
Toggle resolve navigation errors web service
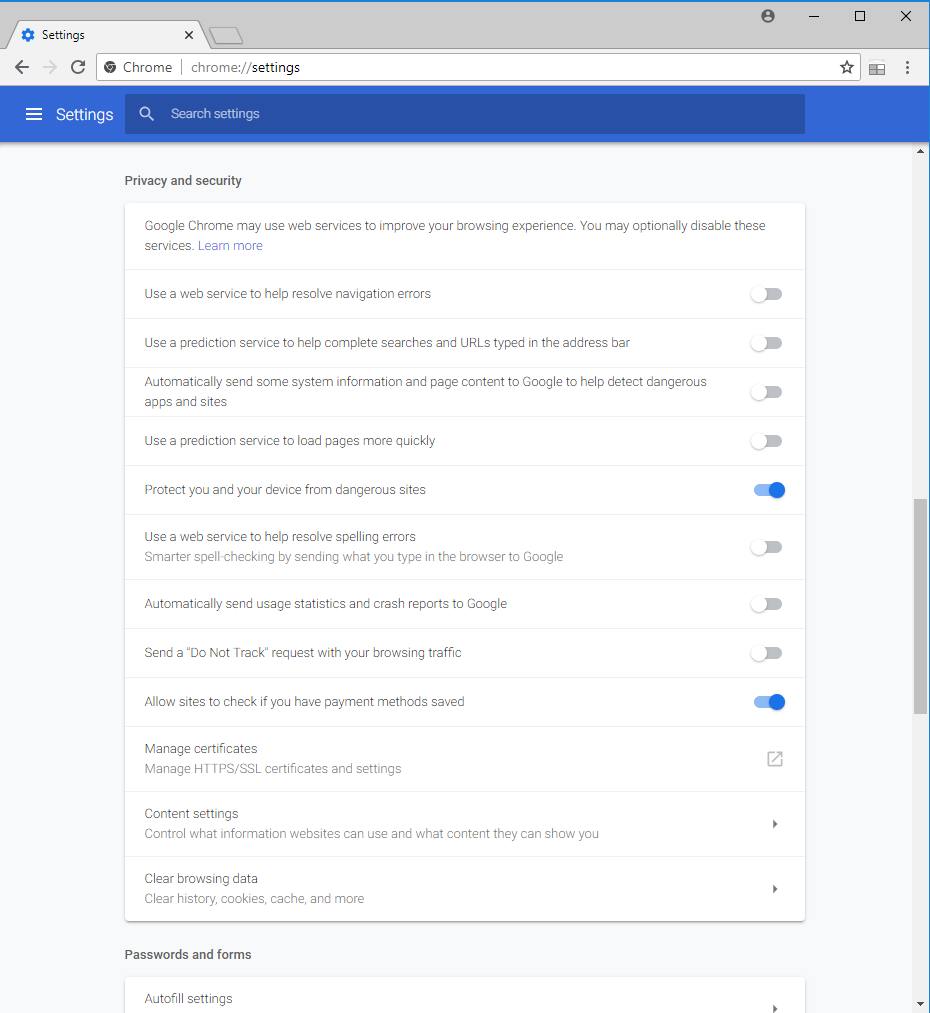(x=767, y=295)
